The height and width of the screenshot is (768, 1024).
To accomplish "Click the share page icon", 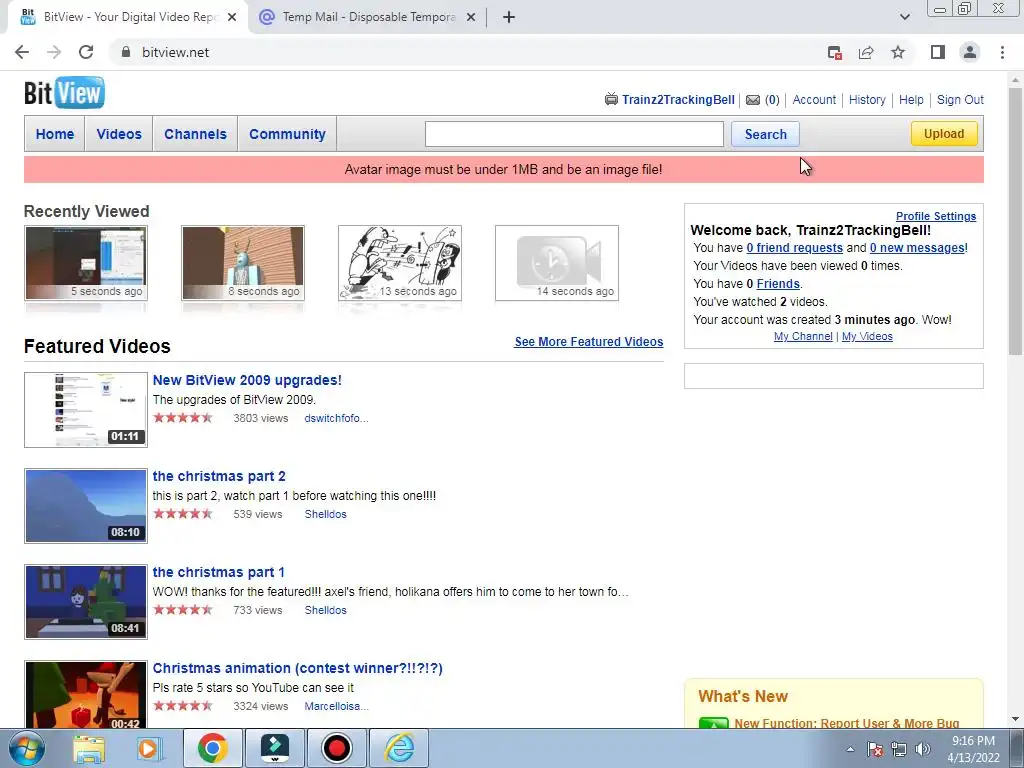I will point(866,52).
